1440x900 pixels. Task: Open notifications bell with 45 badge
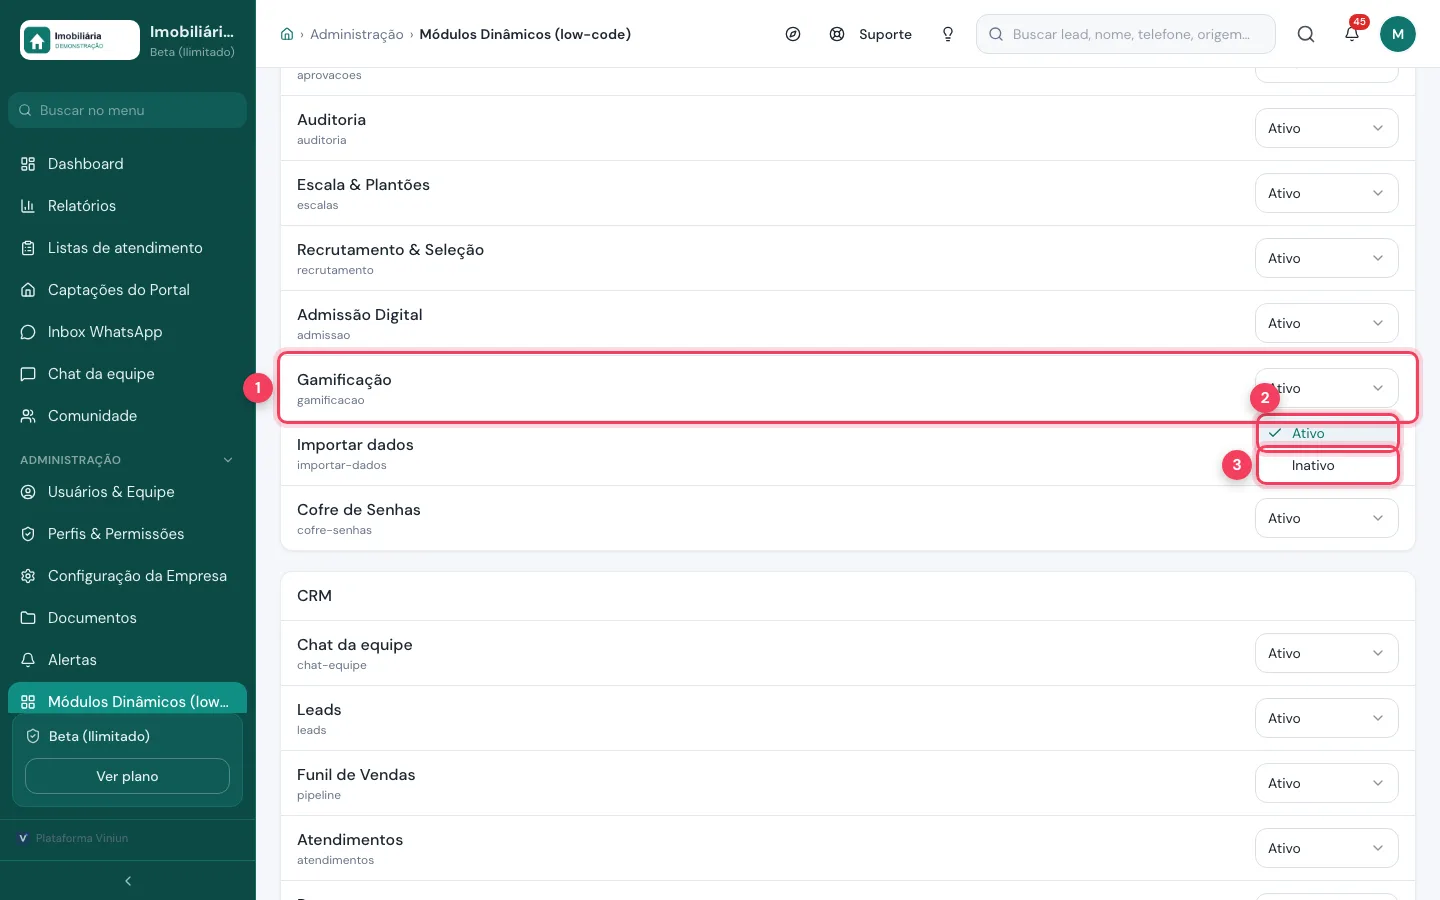tap(1352, 33)
